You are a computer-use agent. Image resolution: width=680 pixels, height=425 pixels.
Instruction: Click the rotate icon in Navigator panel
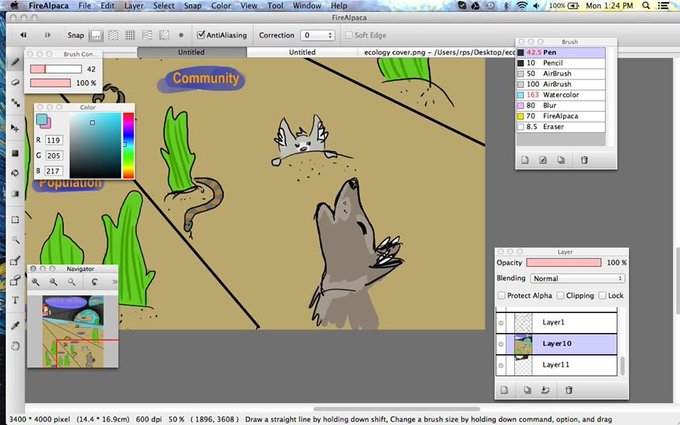[x=94, y=282]
